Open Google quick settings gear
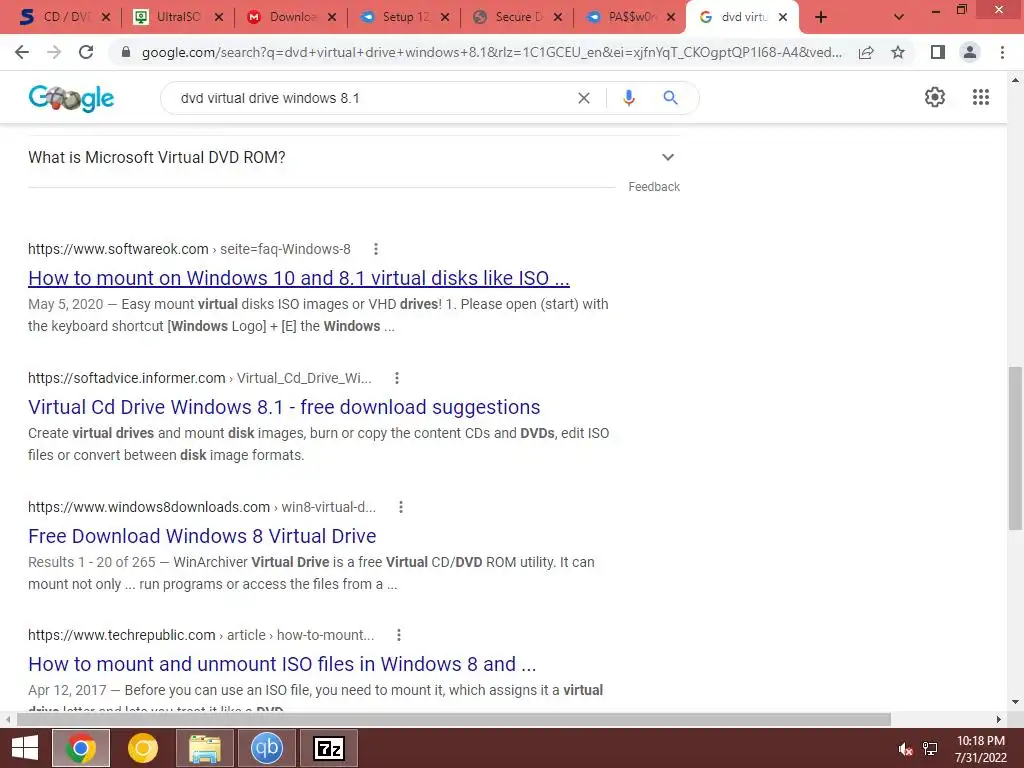 pos(935,97)
